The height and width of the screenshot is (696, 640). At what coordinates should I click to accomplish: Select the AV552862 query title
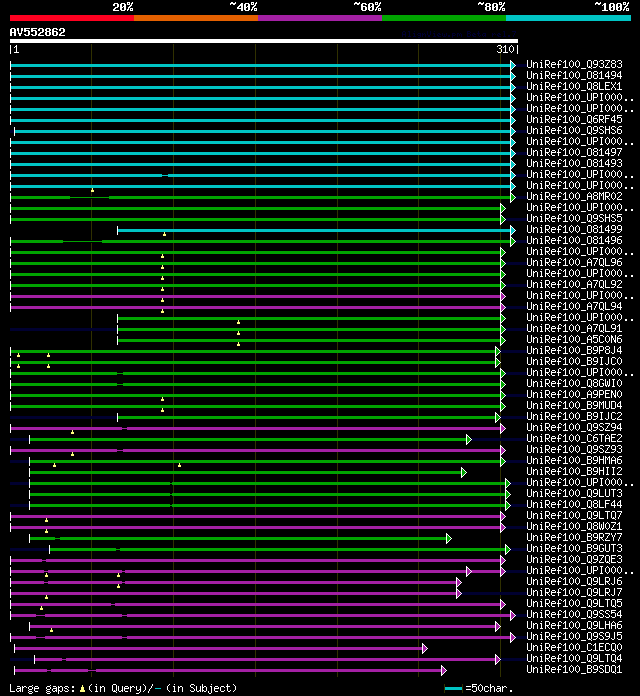[x=37, y=32]
